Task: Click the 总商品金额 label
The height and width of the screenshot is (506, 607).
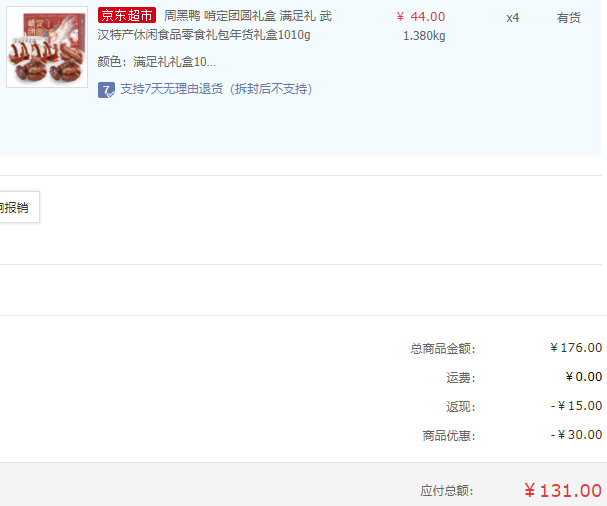Action: (x=443, y=348)
